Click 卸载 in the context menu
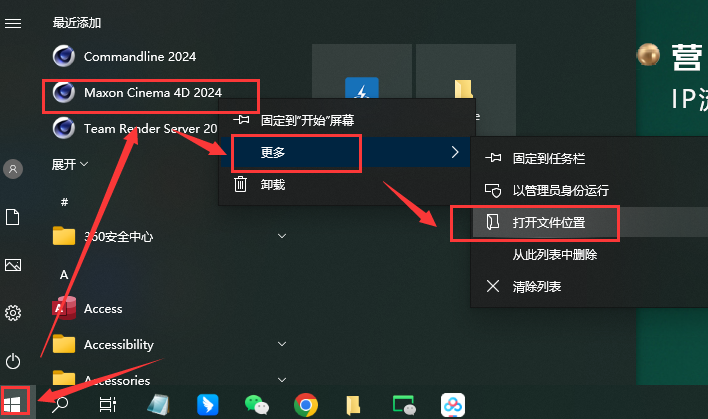The width and height of the screenshot is (708, 419). (x=273, y=184)
